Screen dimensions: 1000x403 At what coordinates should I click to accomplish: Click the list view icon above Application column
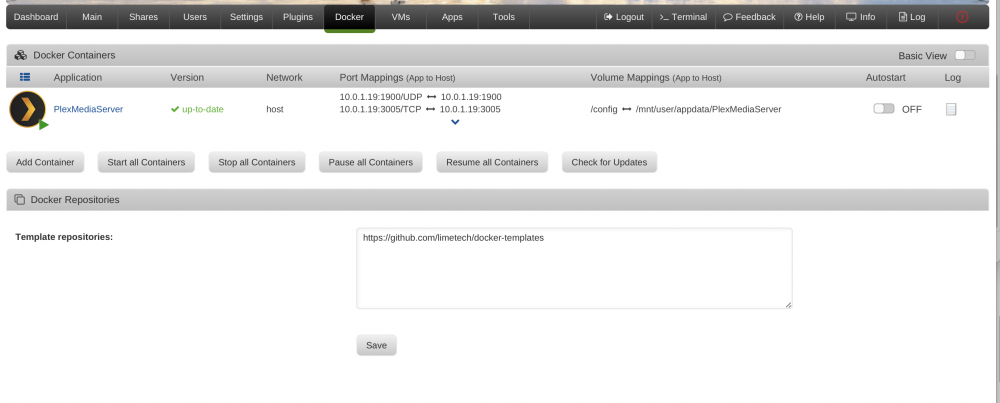click(x=25, y=77)
